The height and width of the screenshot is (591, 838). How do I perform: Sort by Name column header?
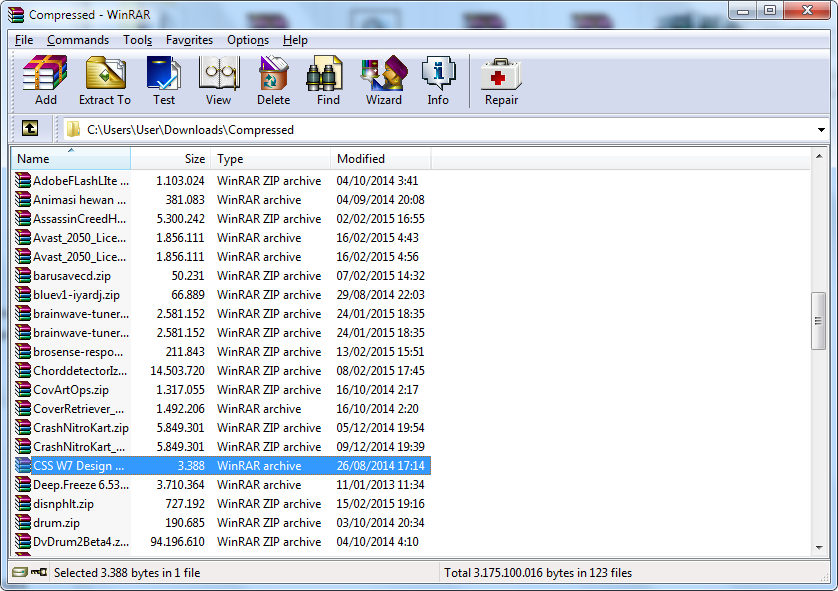[x=71, y=159]
